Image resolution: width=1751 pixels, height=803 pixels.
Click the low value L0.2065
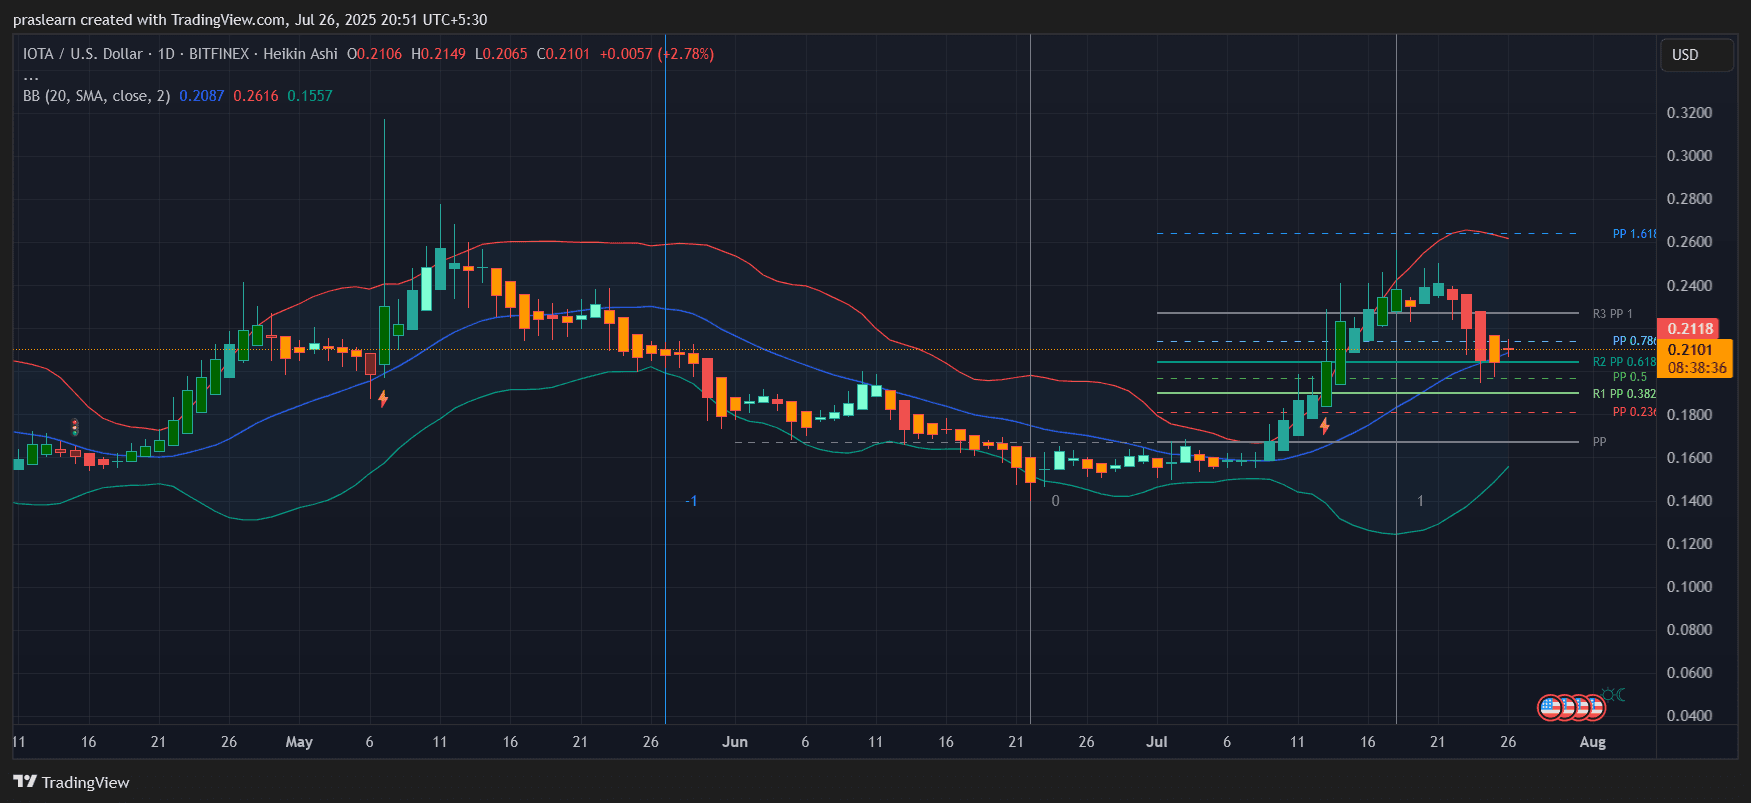[501, 54]
